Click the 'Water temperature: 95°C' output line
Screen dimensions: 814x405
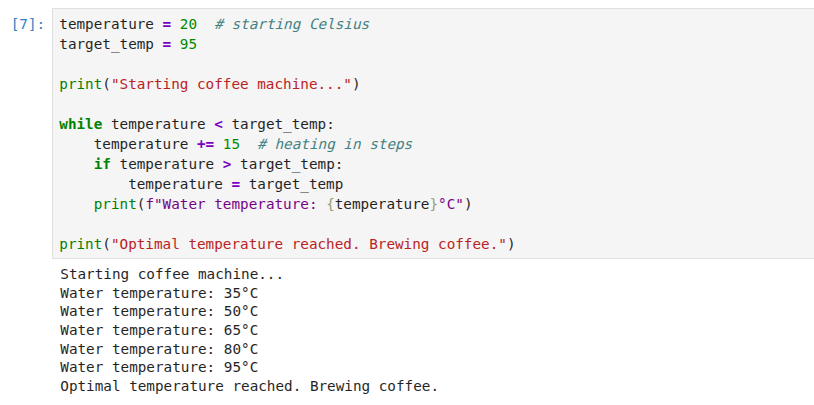point(159,368)
